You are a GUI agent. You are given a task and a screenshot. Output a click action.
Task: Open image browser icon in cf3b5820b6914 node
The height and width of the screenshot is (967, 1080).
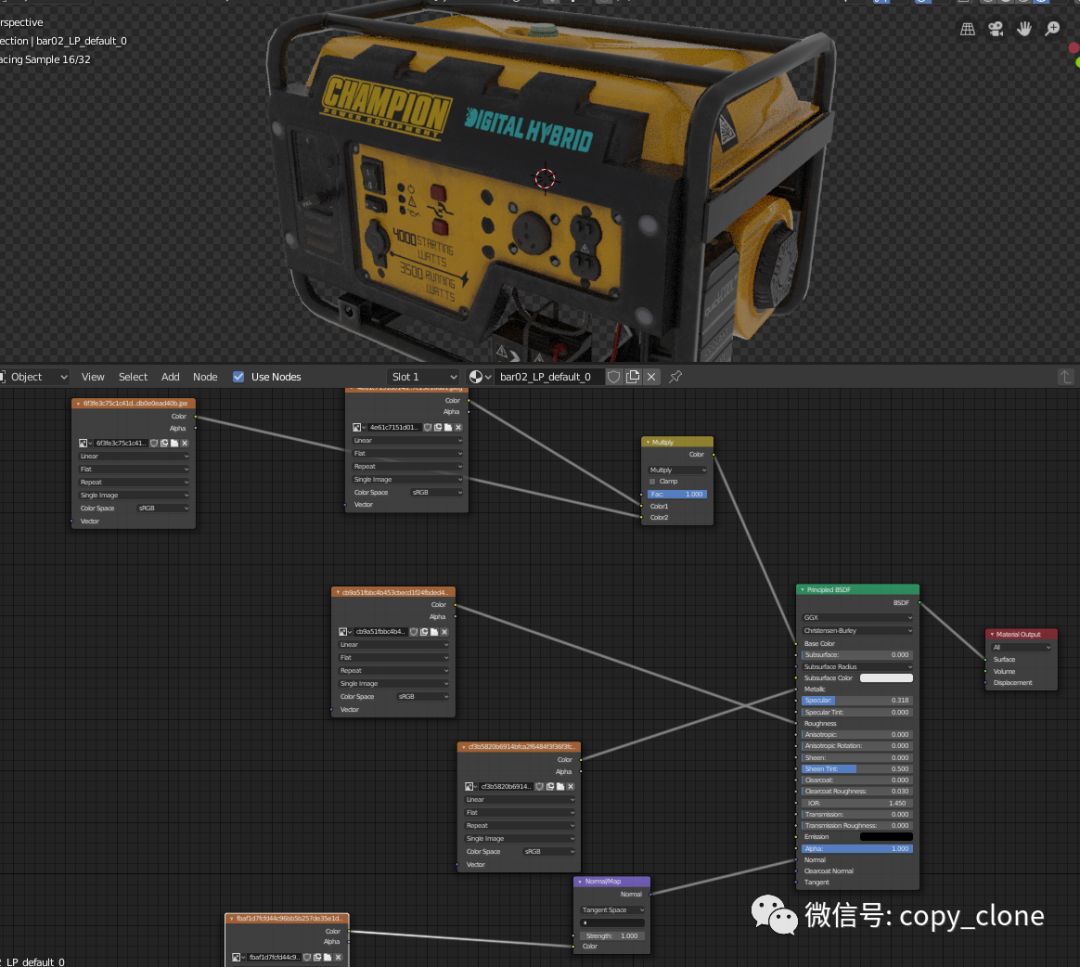point(470,786)
